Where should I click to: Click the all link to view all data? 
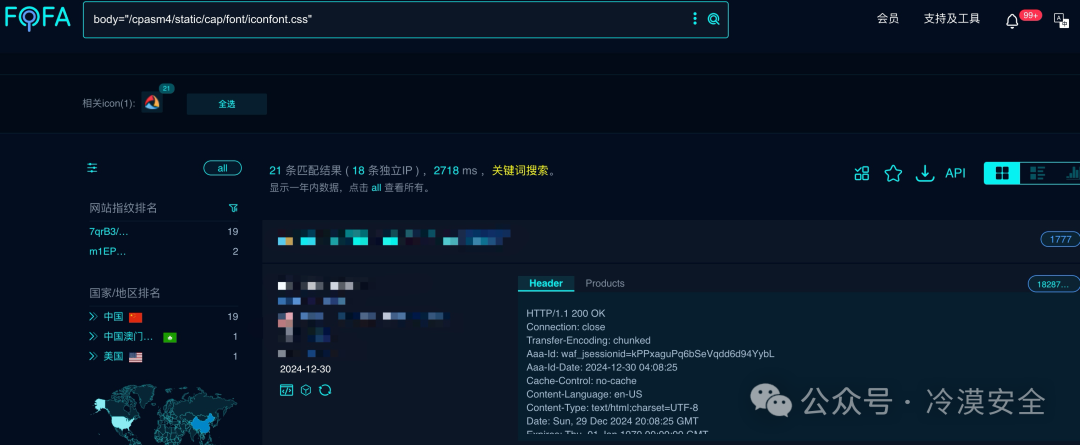(x=376, y=187)
